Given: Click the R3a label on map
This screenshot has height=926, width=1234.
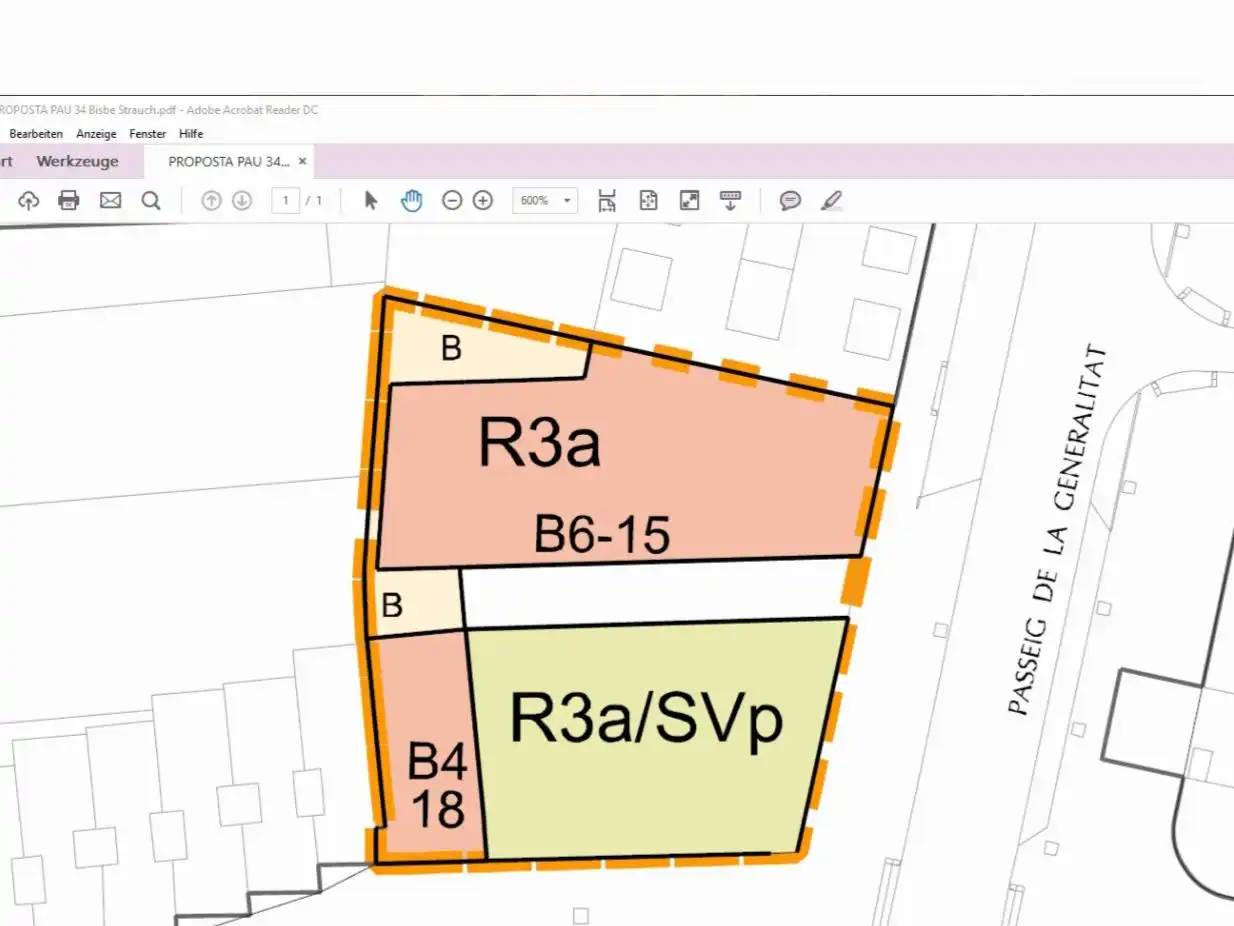Looking at the screenshot, I should pos(539,442).
